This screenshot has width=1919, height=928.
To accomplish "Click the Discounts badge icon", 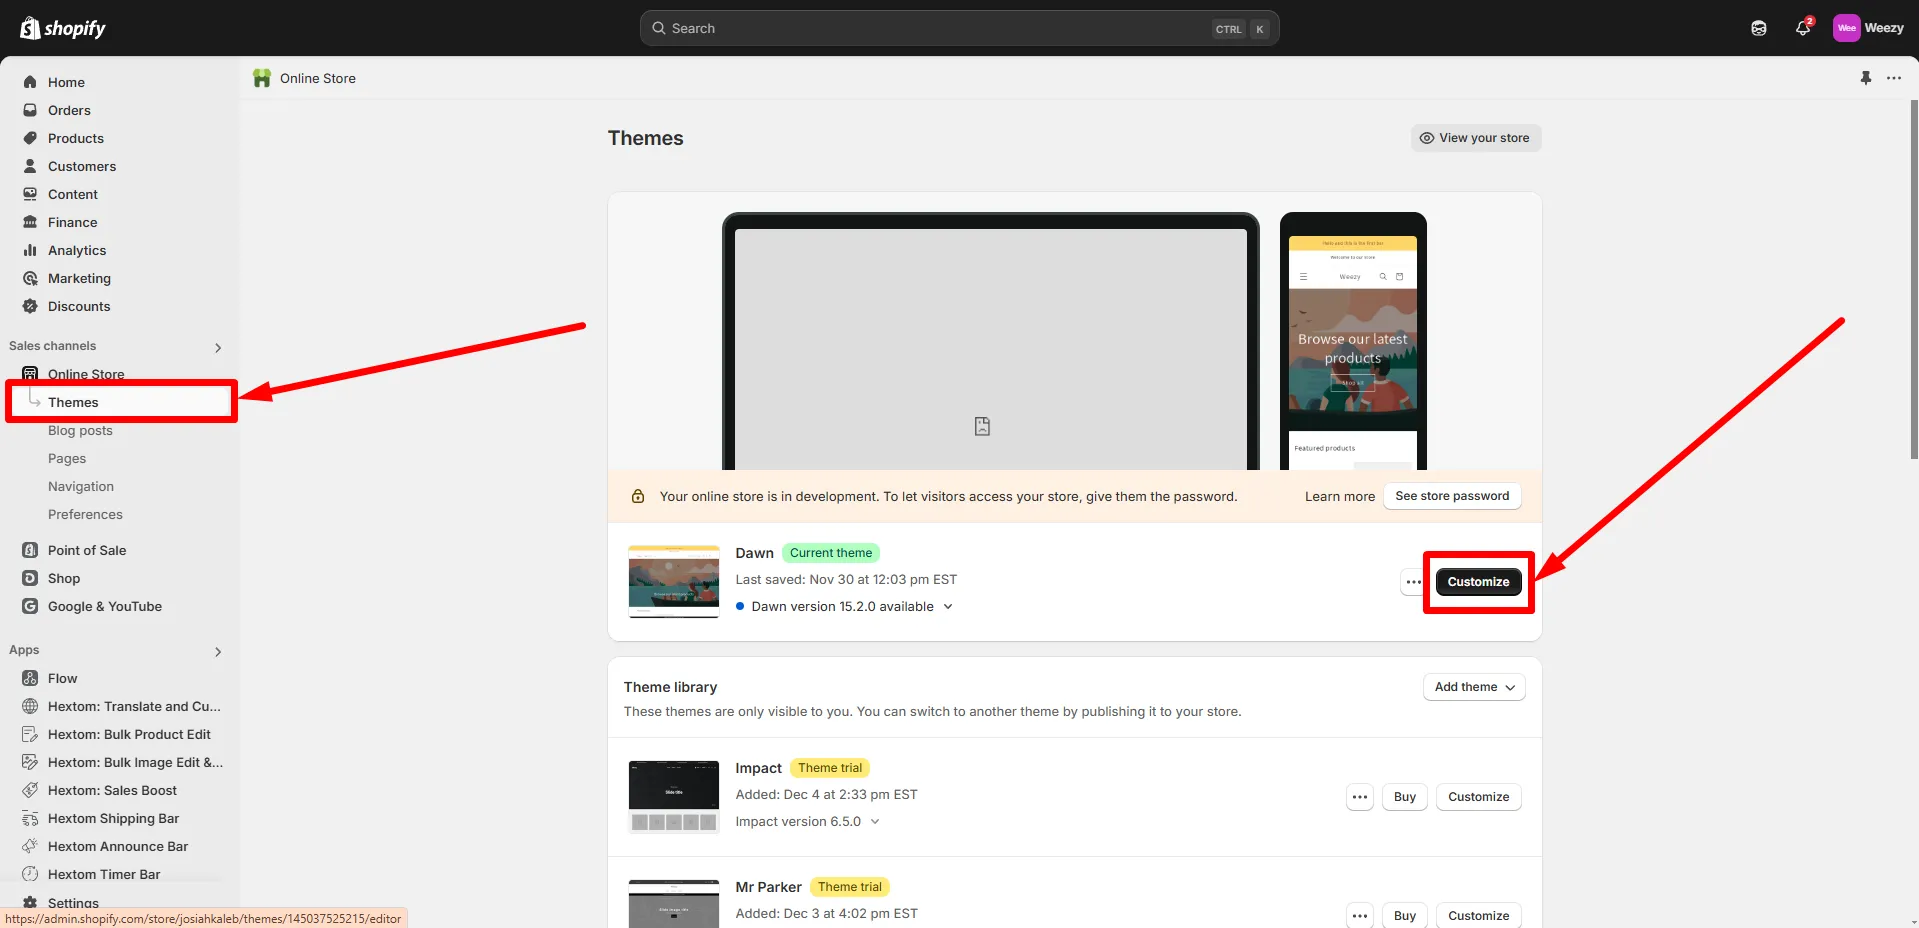I will point(30,306).
